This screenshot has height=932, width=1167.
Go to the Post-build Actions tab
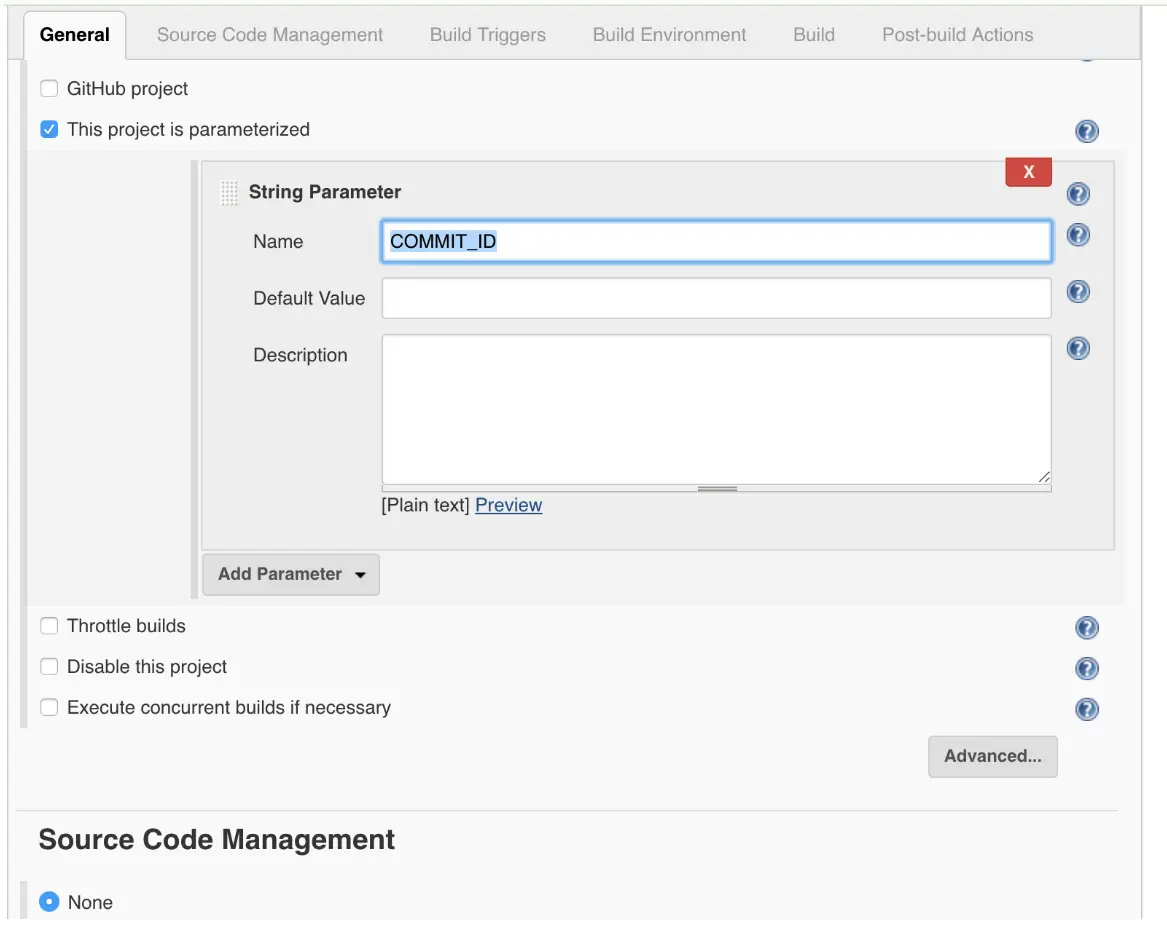click(957, 35)
